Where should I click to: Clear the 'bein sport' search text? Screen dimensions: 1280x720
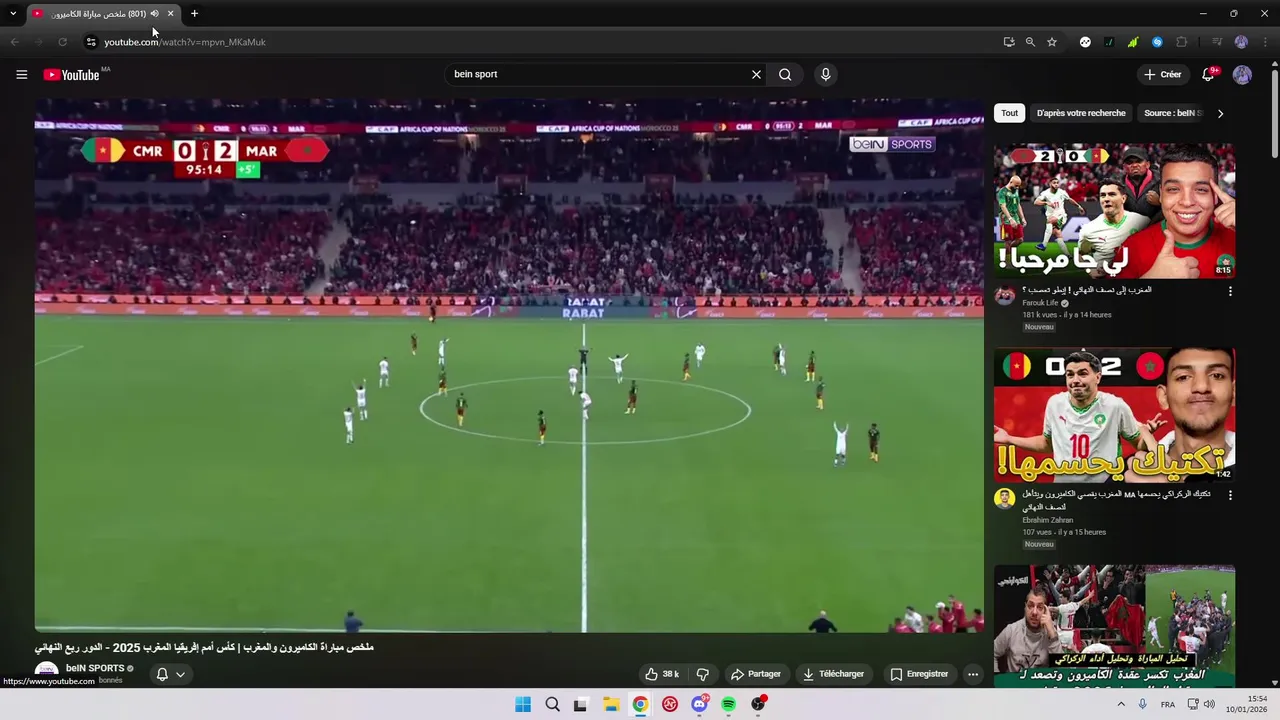point(756,74)
